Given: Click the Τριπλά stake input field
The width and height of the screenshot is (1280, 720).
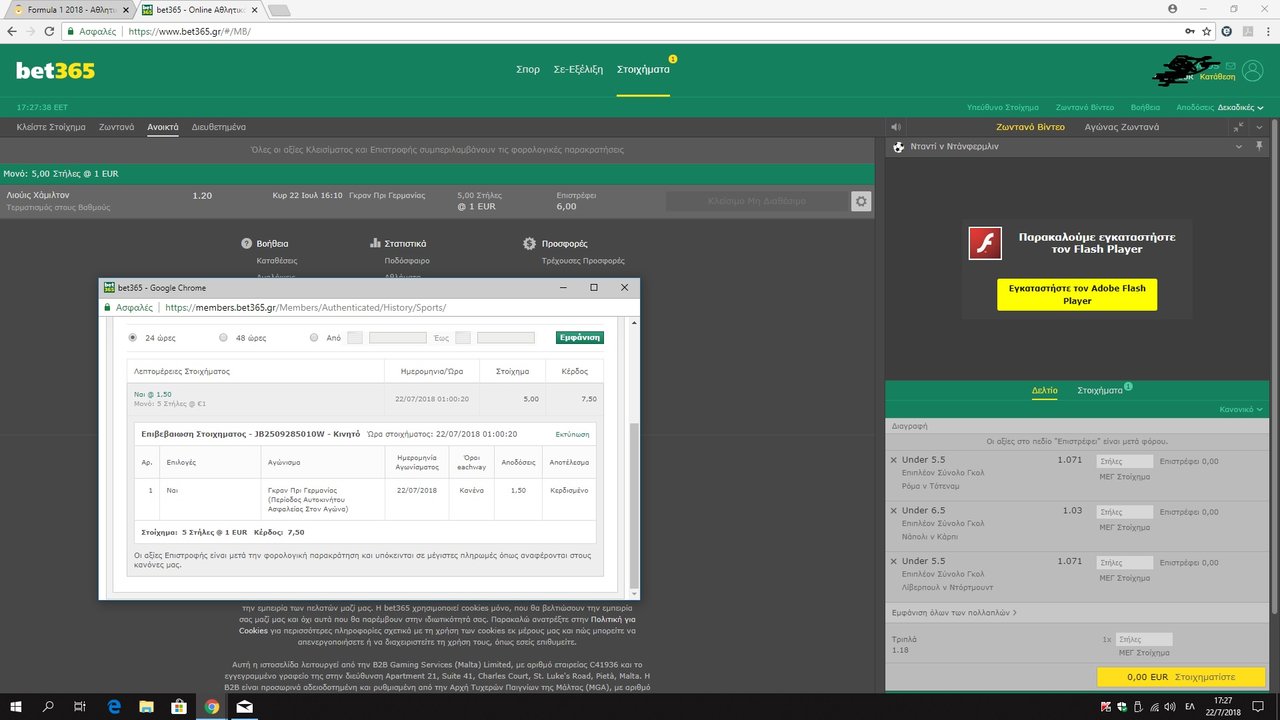Looking at the screenshot, I should coord(1144,639).
